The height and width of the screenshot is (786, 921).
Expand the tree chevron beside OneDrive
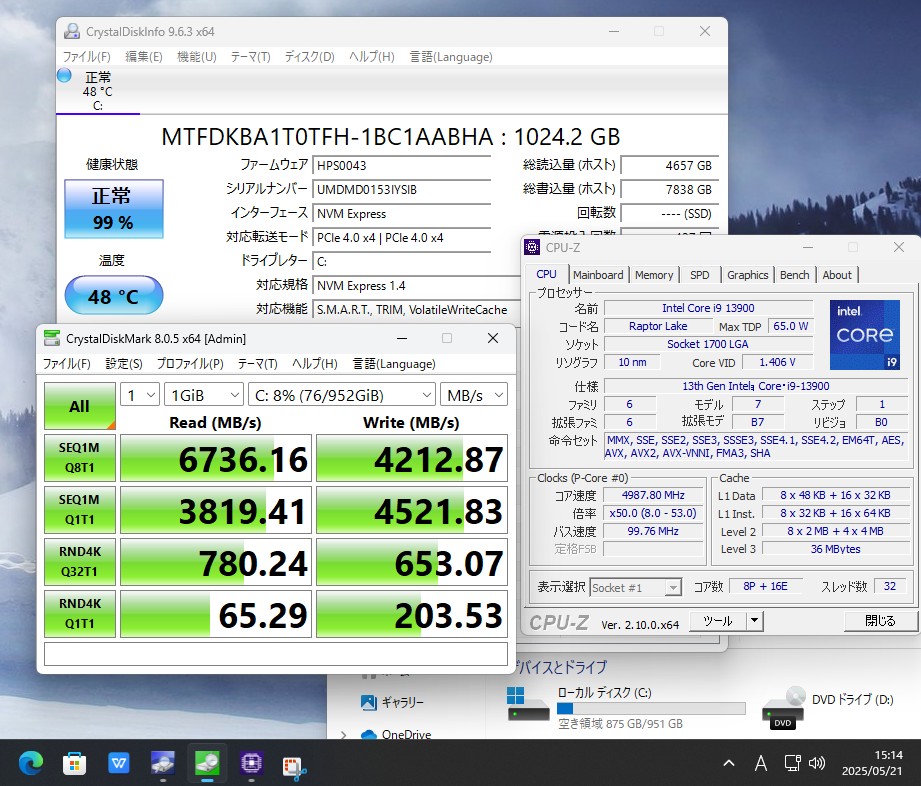tap(344, 735)
